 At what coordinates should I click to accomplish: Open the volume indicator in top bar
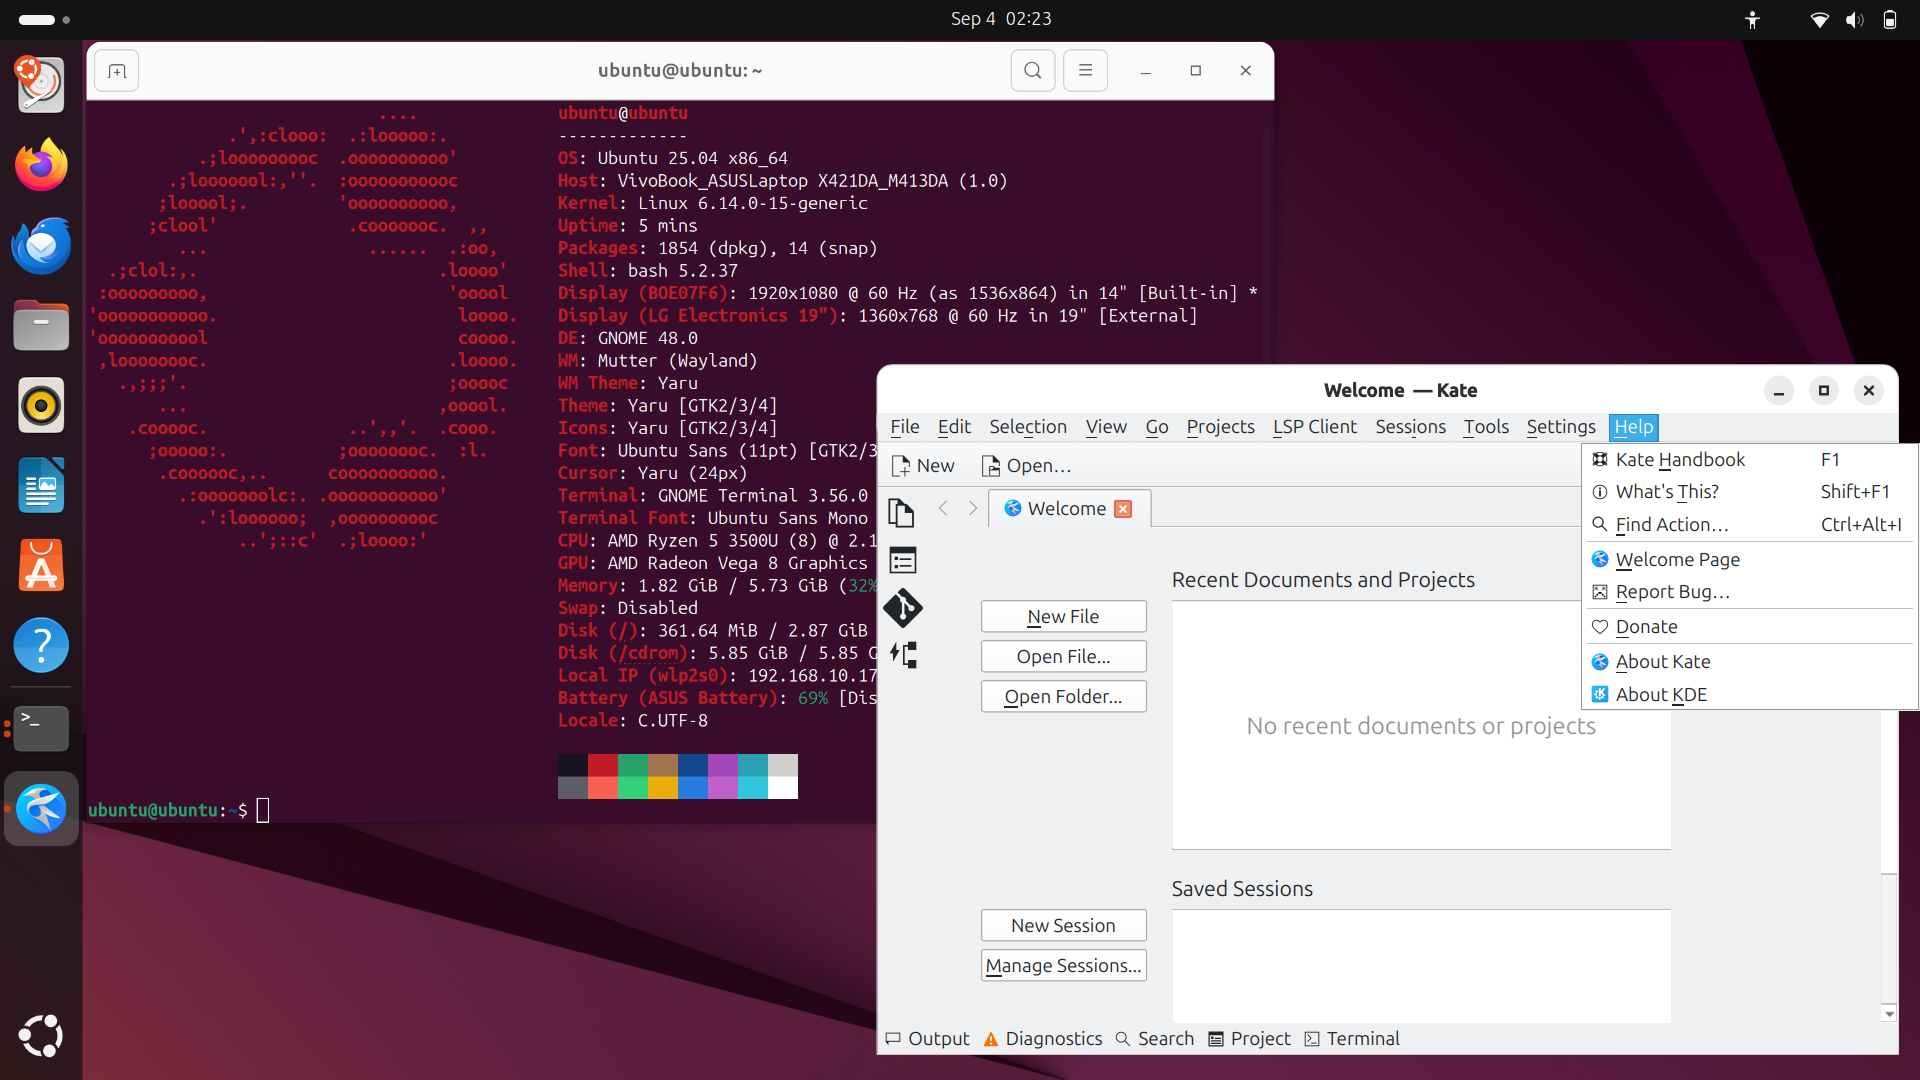click(1855, 19)
